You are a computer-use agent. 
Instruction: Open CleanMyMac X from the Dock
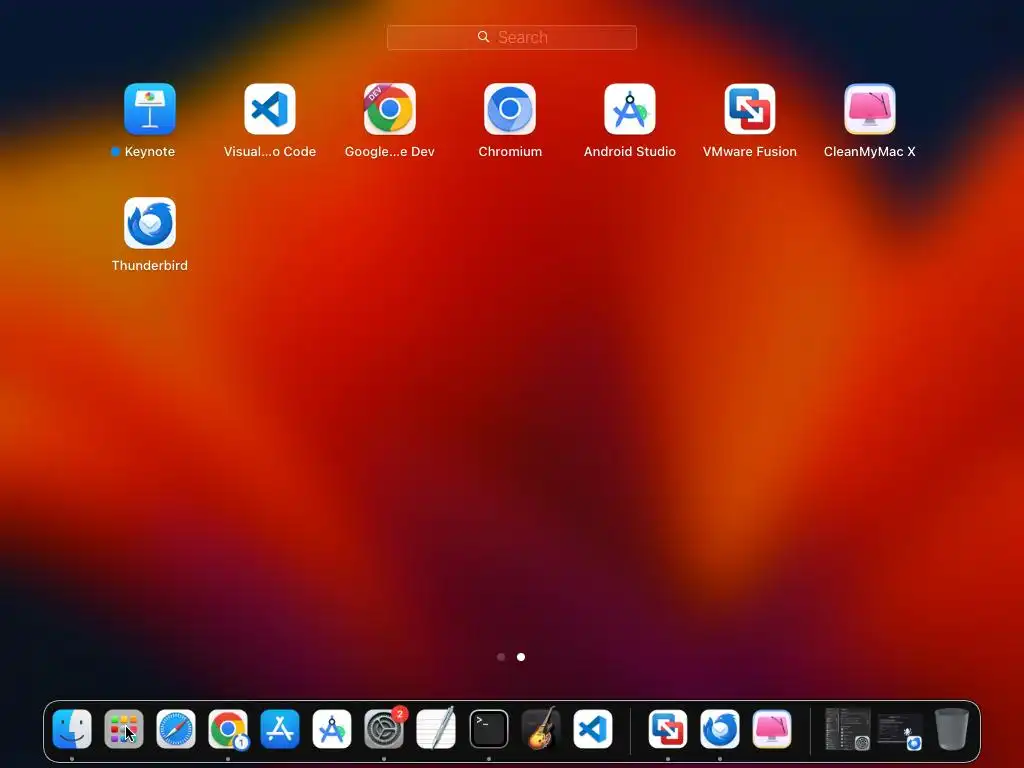772,729
